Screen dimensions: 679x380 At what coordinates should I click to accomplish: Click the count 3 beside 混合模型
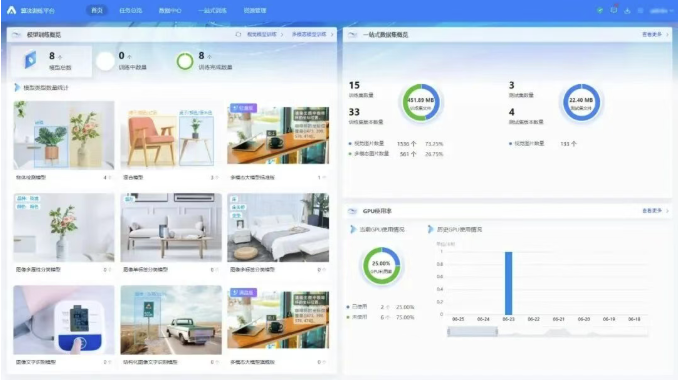pos(213,177)
